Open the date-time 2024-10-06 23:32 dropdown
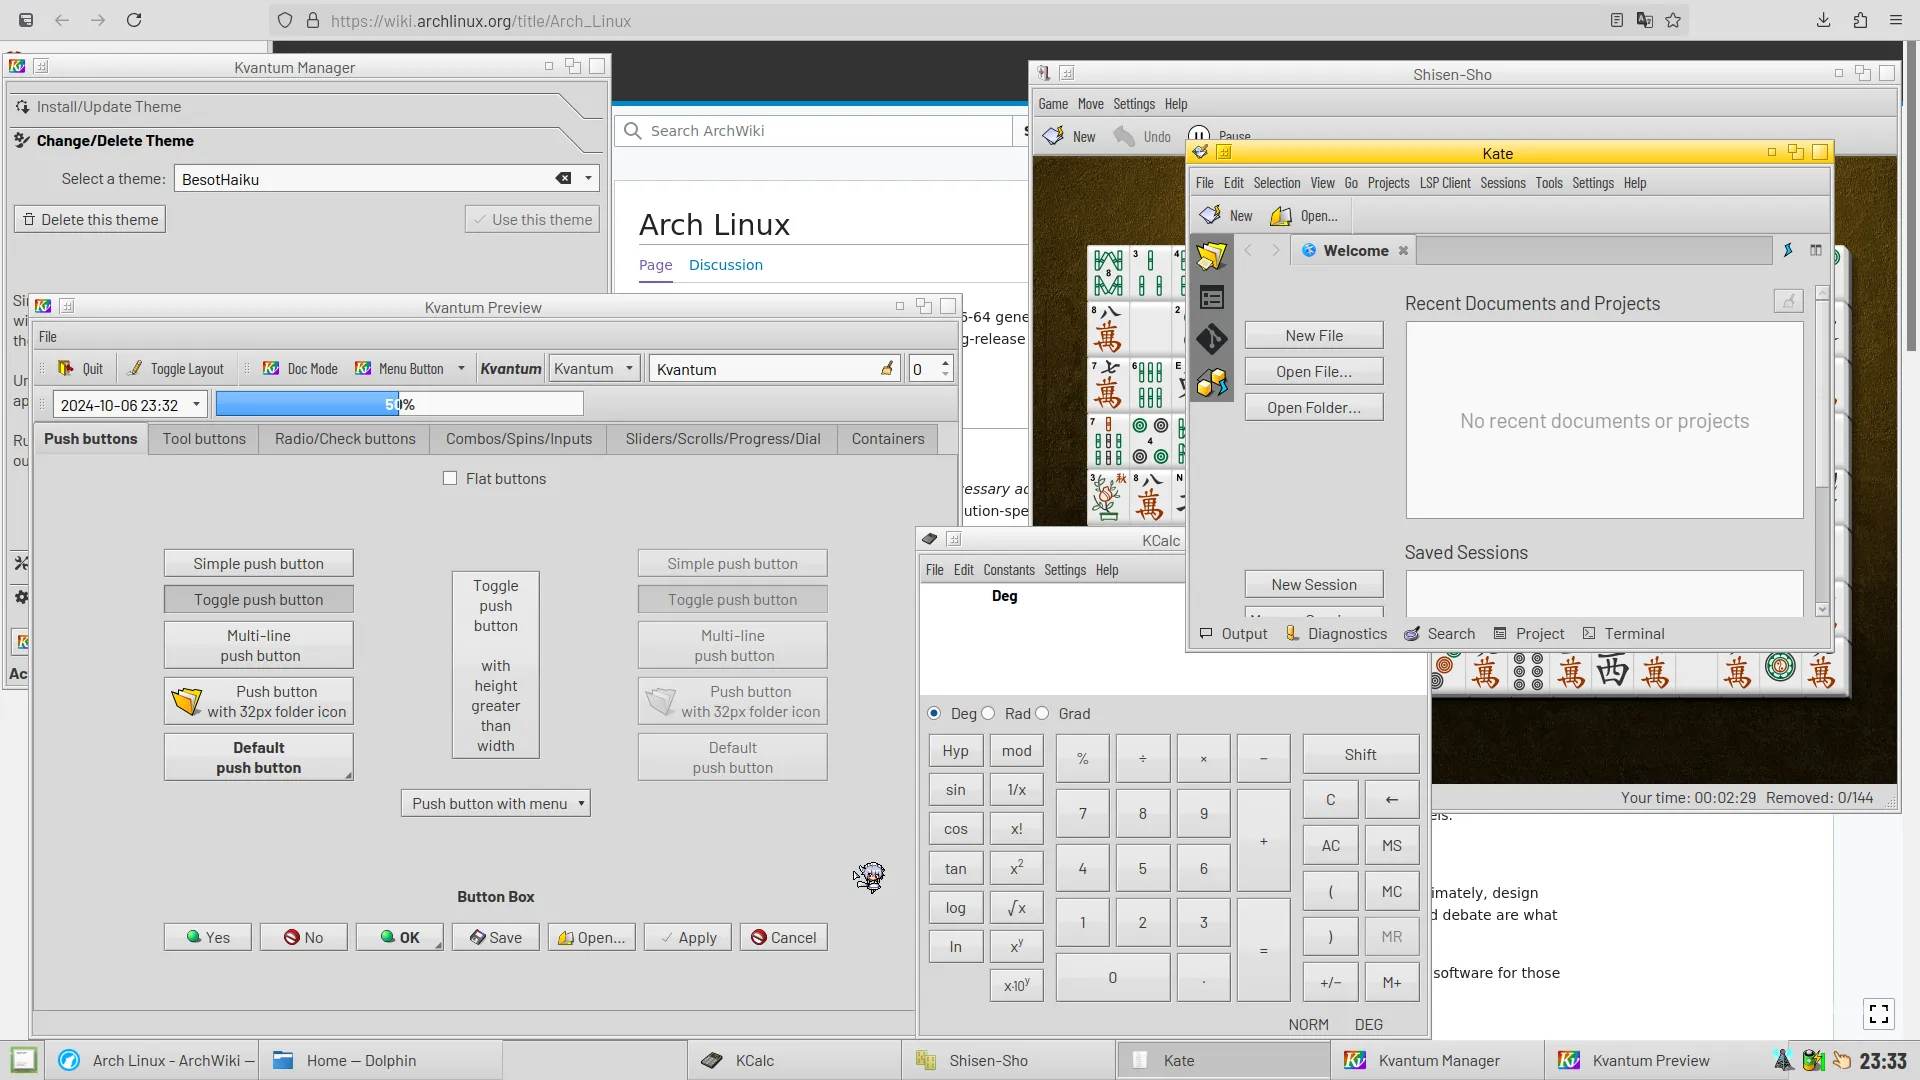 (196, 405)
